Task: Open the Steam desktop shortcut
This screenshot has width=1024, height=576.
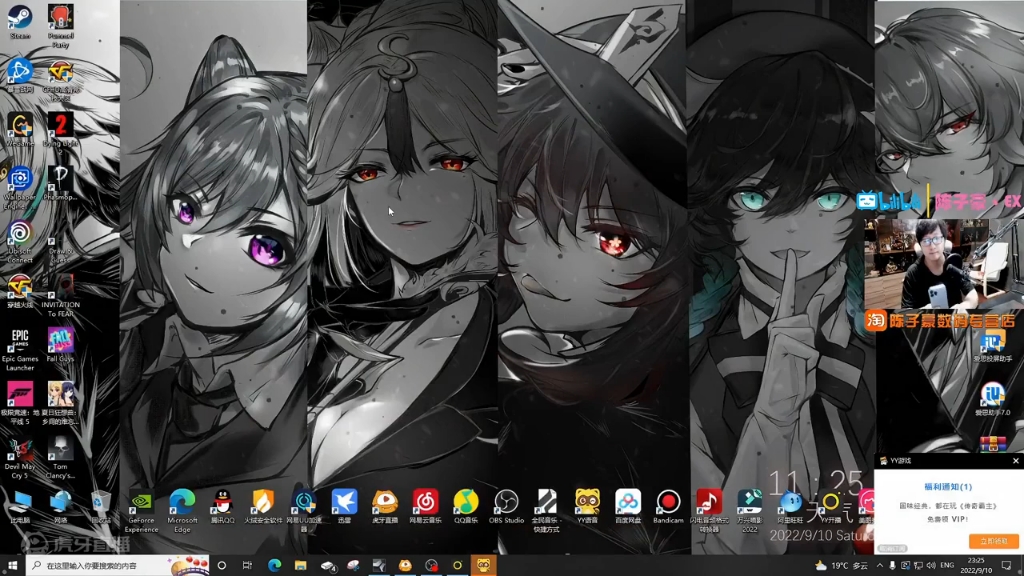Action: 20,21
